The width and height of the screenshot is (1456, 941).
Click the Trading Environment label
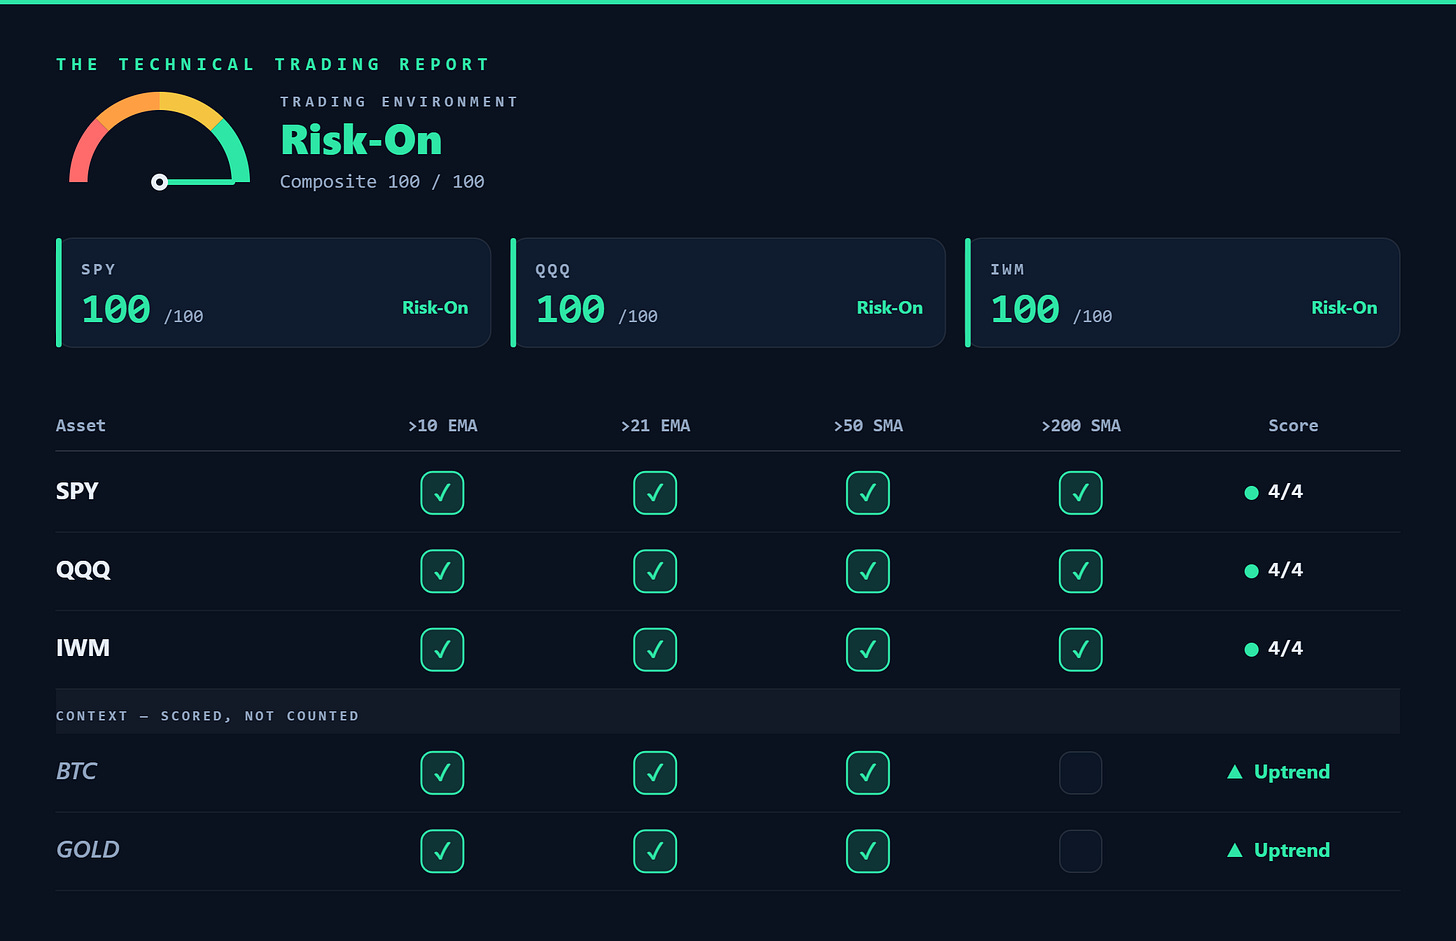399,102
